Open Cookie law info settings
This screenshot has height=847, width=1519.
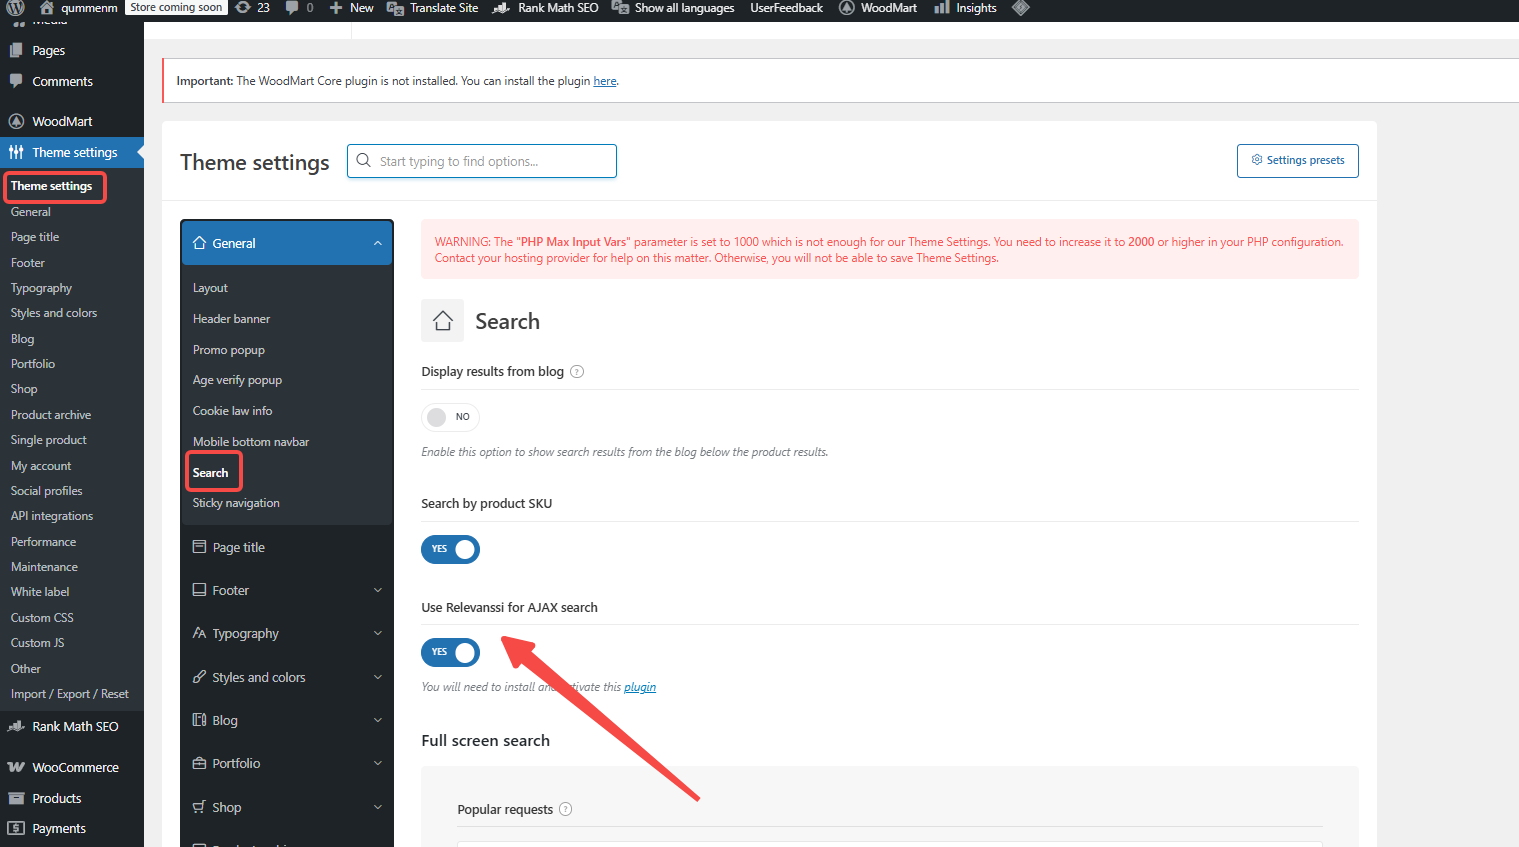pyautogui.click(x=232, y=411)
